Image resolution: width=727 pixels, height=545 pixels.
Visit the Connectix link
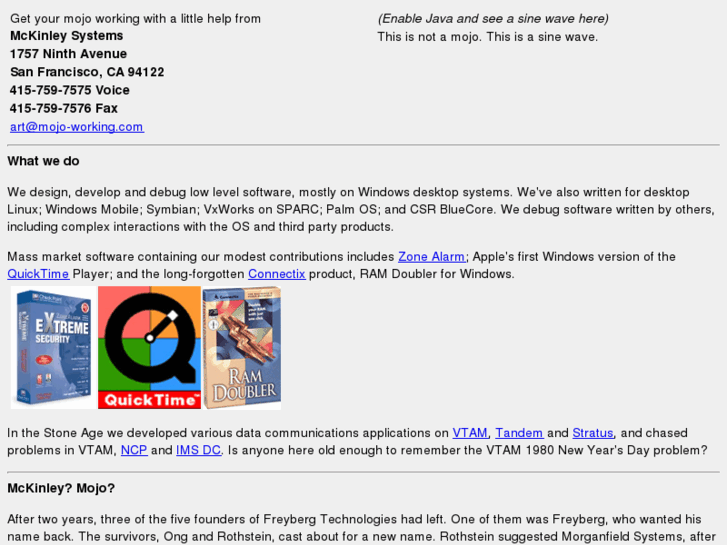[277, 274]
